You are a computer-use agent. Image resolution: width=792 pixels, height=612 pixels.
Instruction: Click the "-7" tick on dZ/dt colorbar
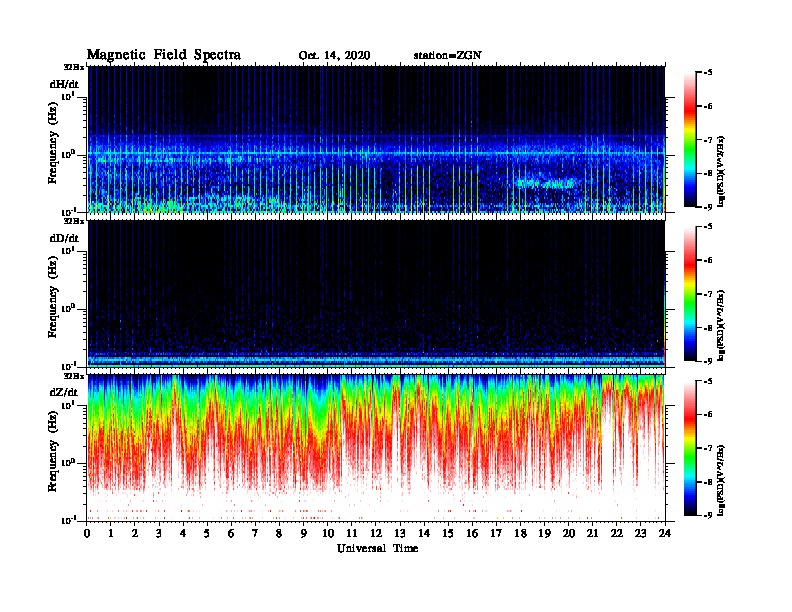(x=708, y=448)
